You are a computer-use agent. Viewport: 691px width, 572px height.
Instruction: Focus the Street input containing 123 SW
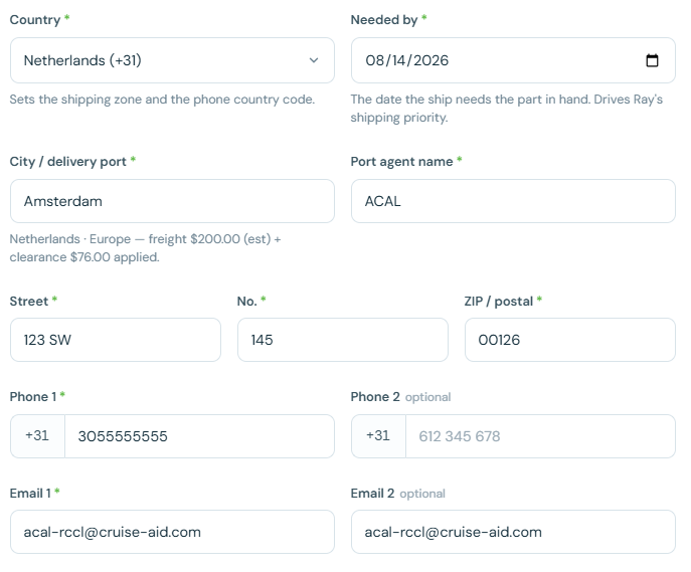click(x=115, y=340)
